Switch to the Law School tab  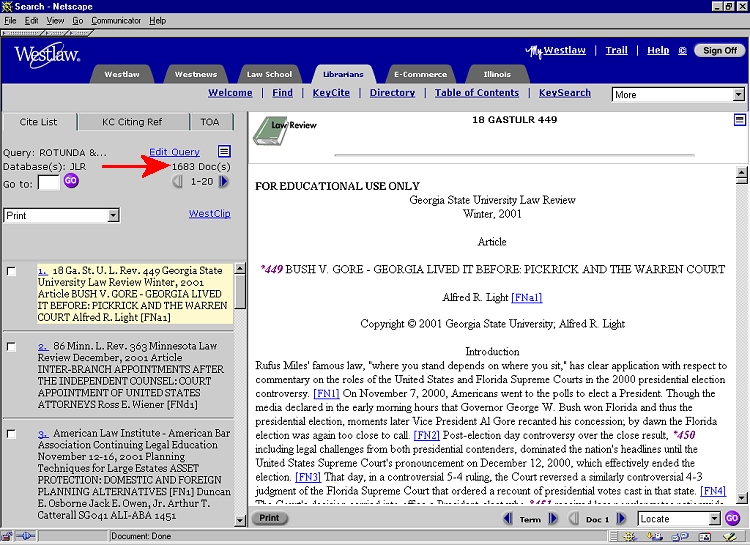(269, 75)
